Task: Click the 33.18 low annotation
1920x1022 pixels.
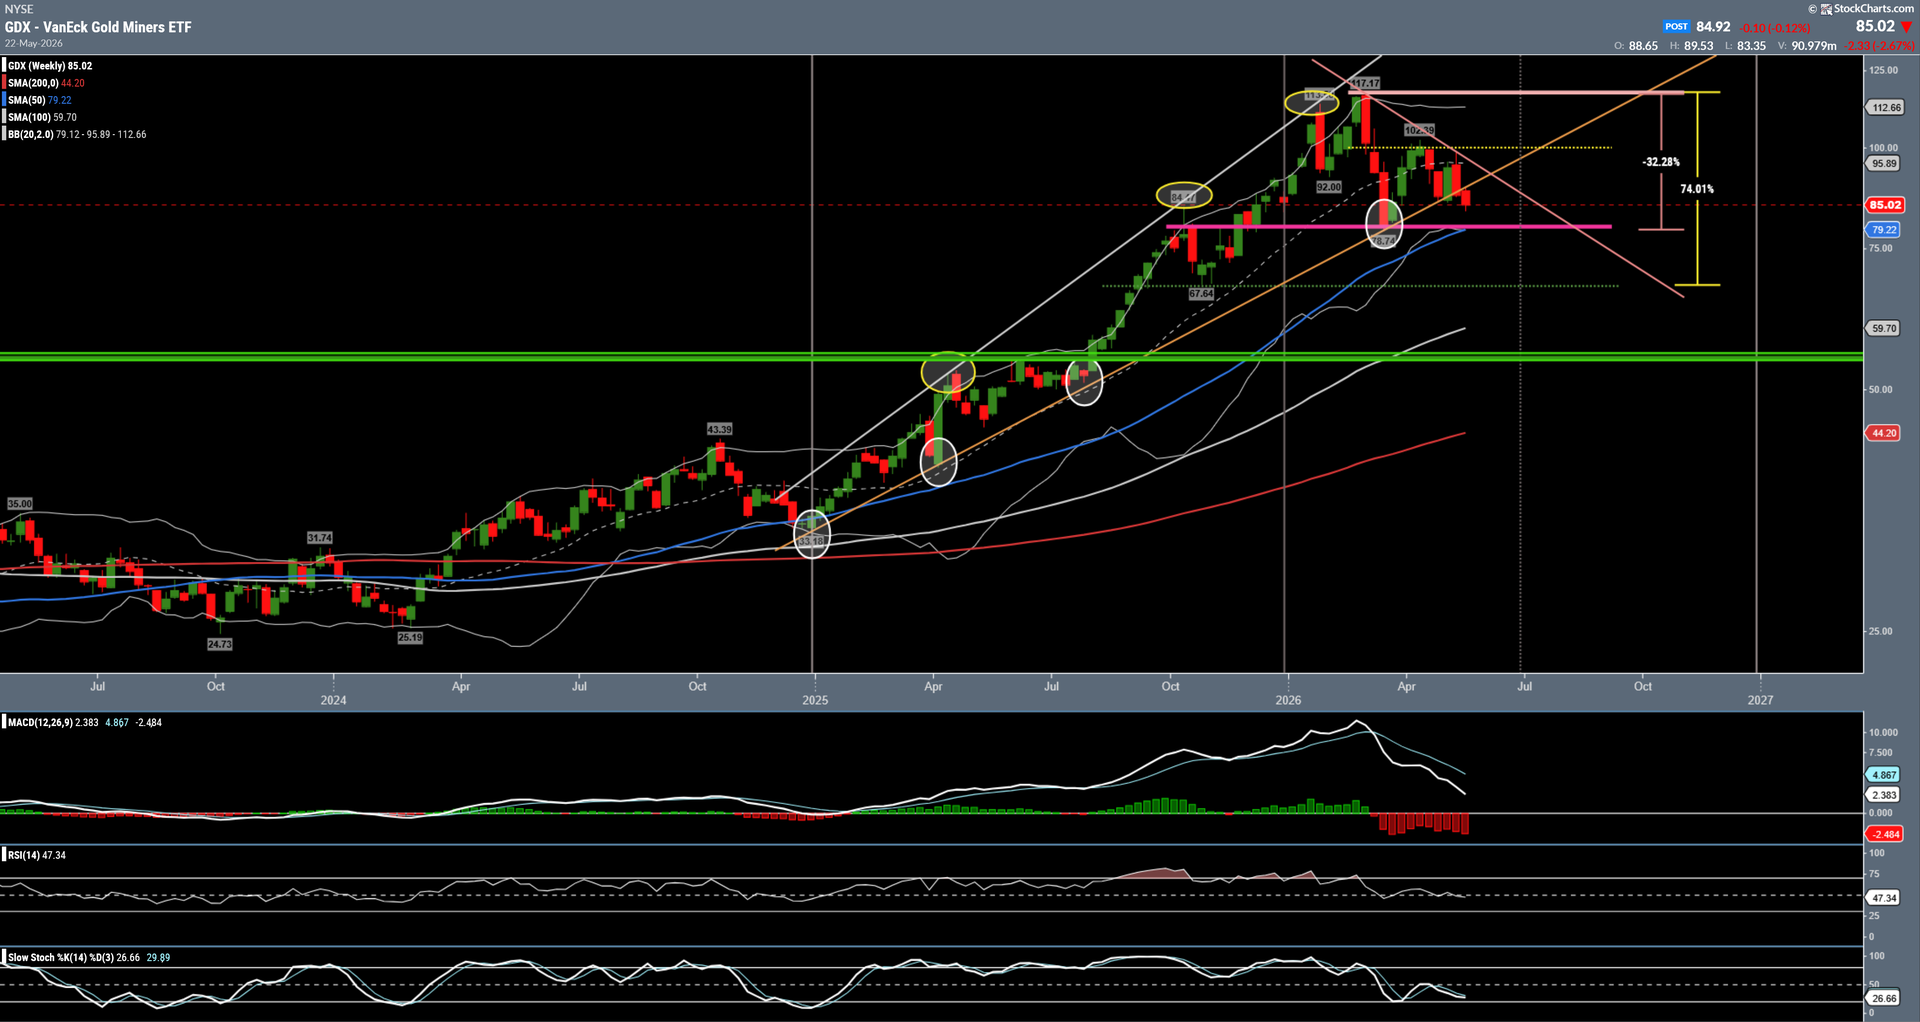Action: [812, 541]
